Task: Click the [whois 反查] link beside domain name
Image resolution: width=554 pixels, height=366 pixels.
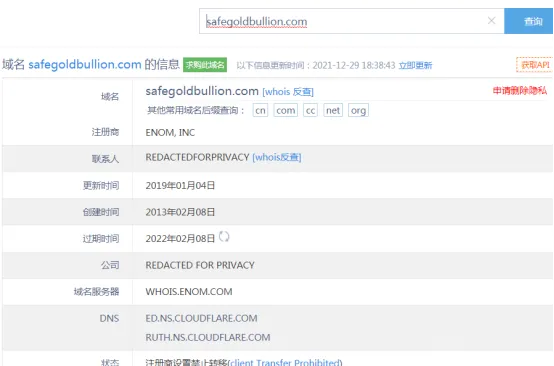Action: (288, 92)
